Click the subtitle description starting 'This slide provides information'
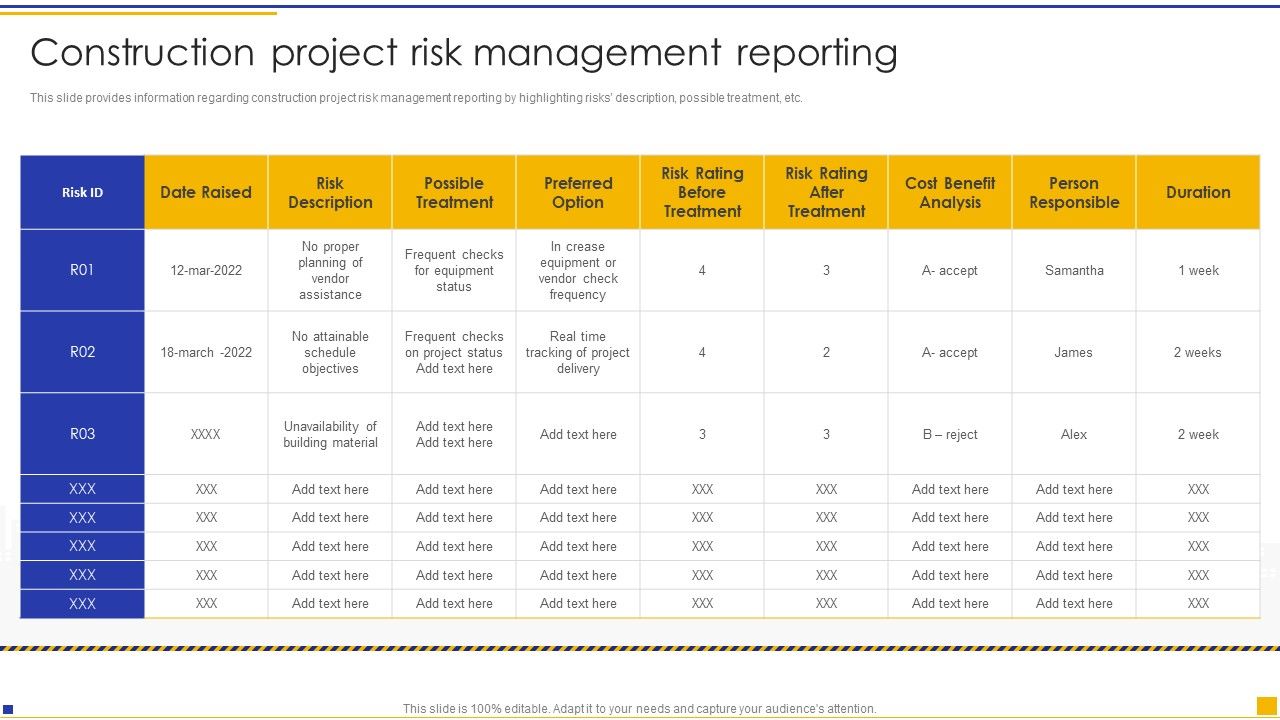The width and height of the screenshot is (1280, 720). 416,98
